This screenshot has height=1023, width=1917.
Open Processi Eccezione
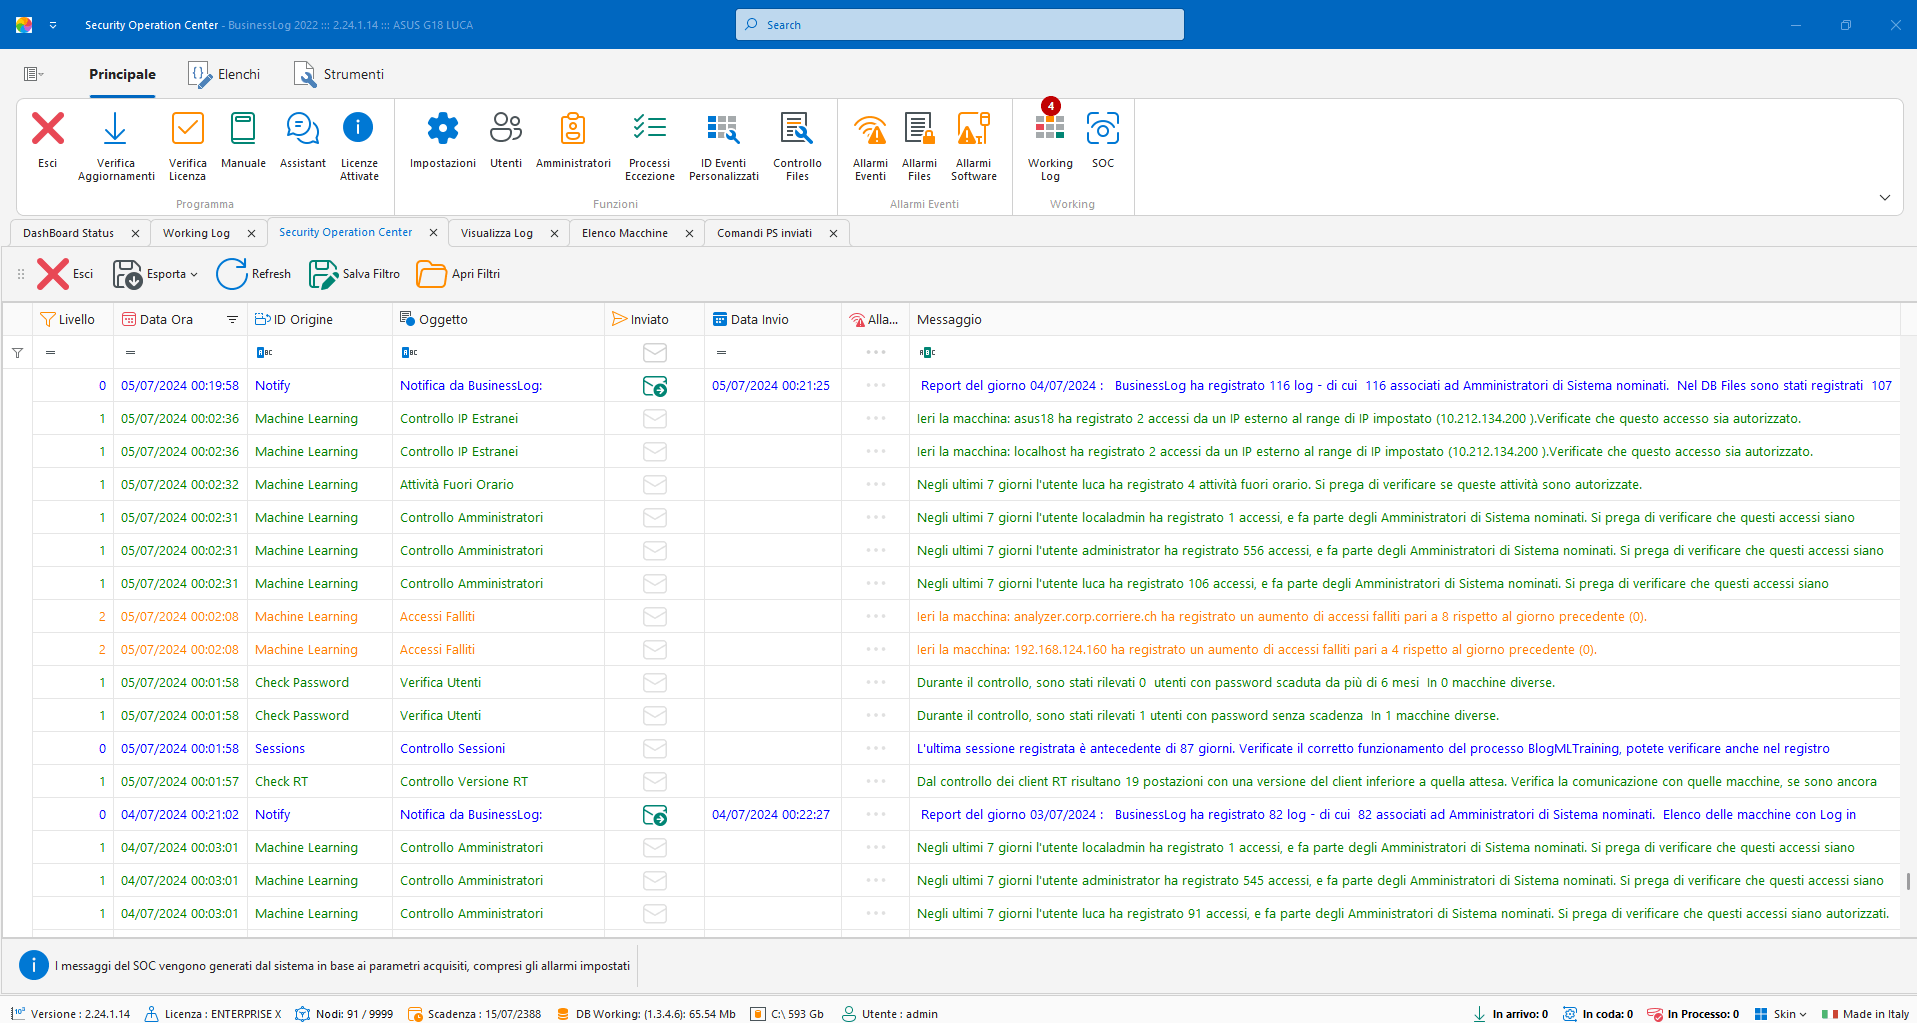coord(650,146)
